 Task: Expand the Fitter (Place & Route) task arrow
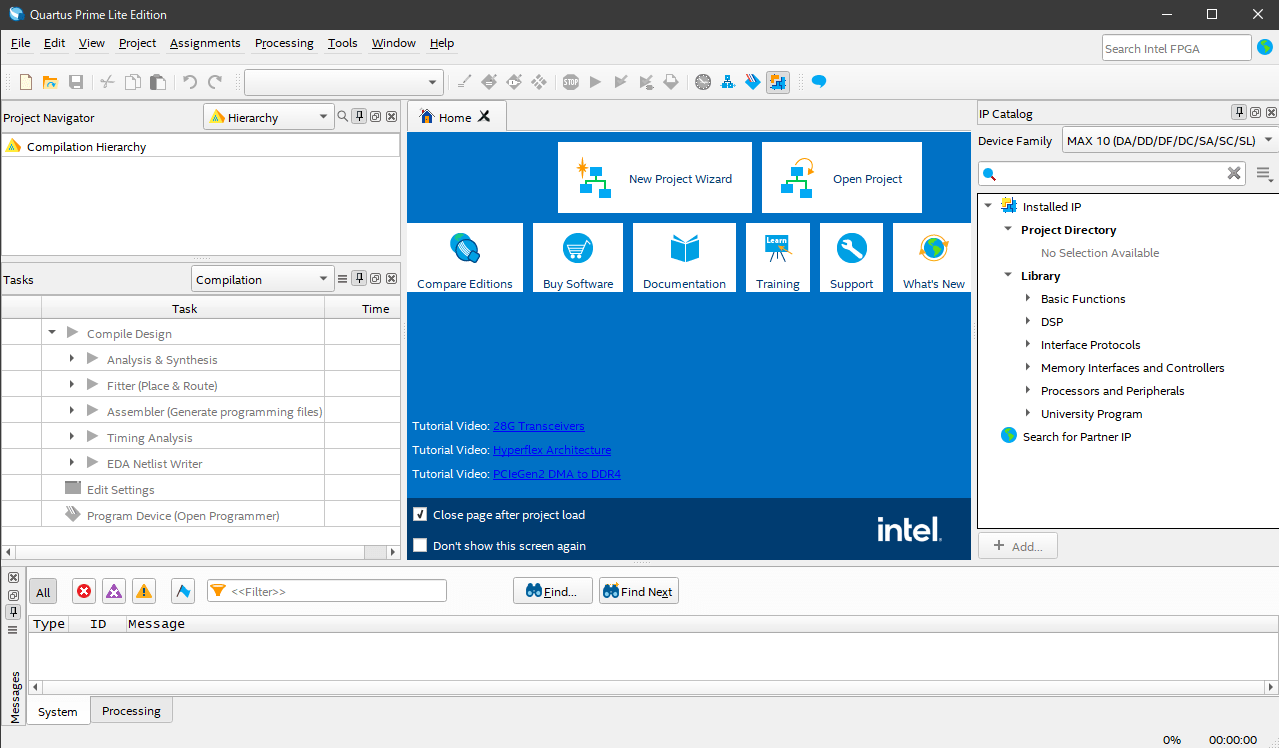pos(72,385)
